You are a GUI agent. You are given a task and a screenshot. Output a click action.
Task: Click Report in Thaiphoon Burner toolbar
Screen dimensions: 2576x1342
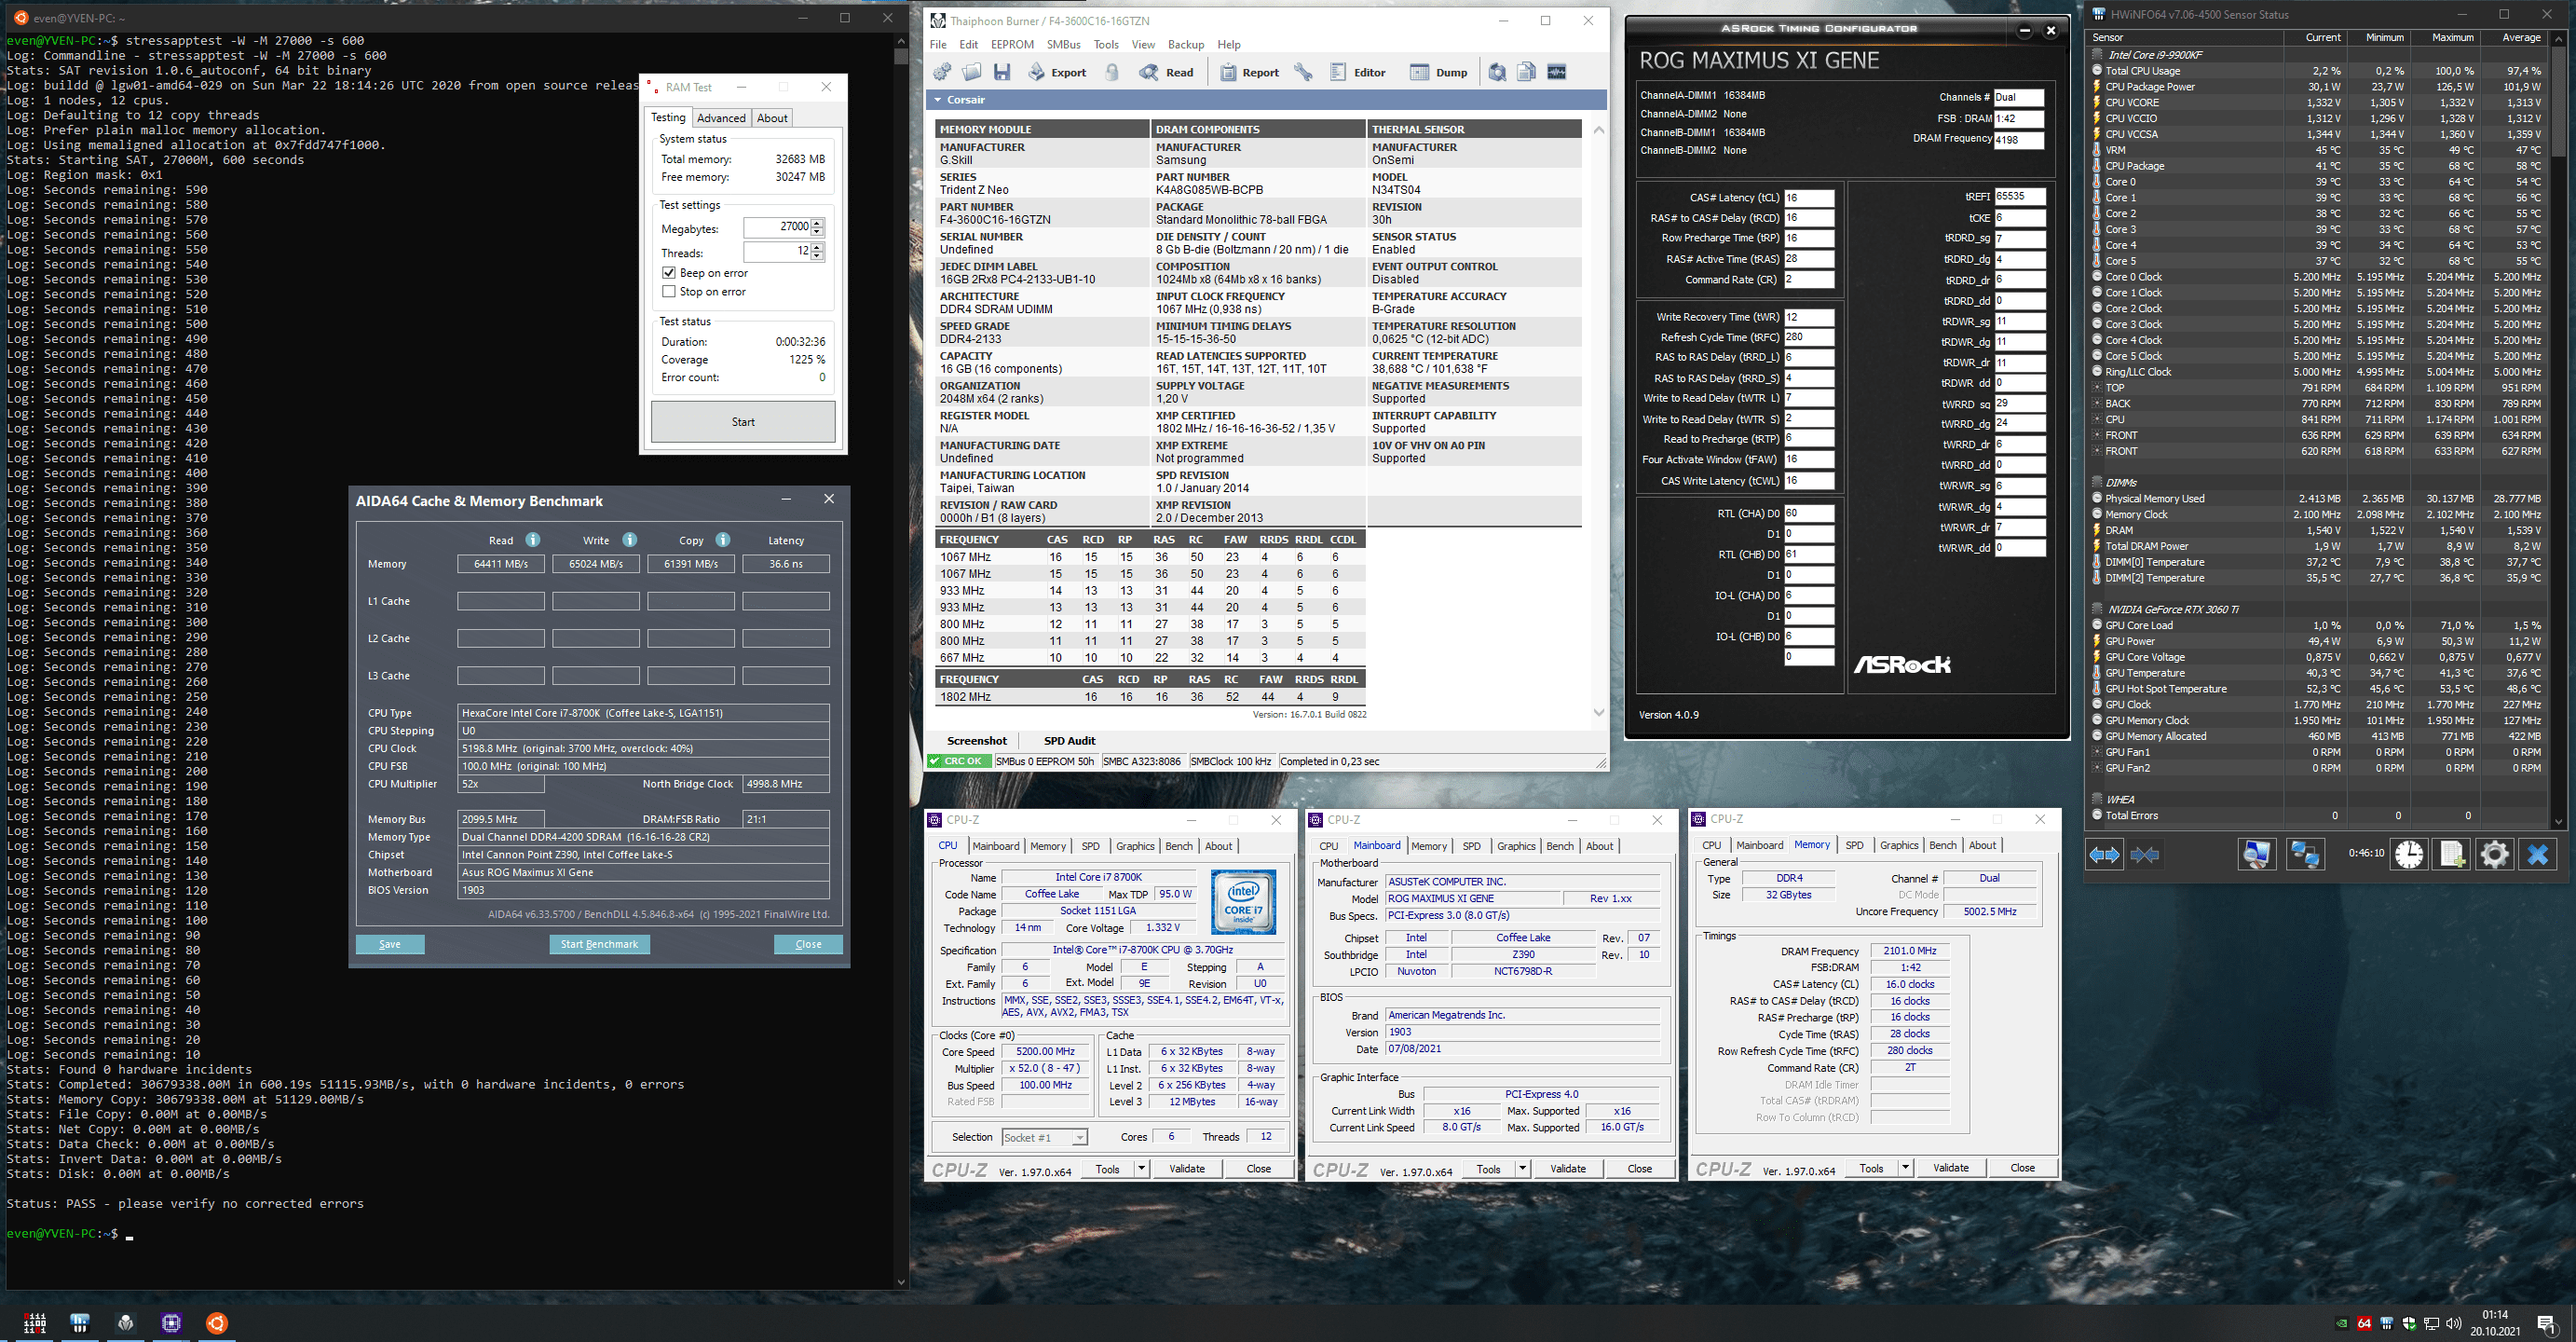click(x=1249, y=72)
